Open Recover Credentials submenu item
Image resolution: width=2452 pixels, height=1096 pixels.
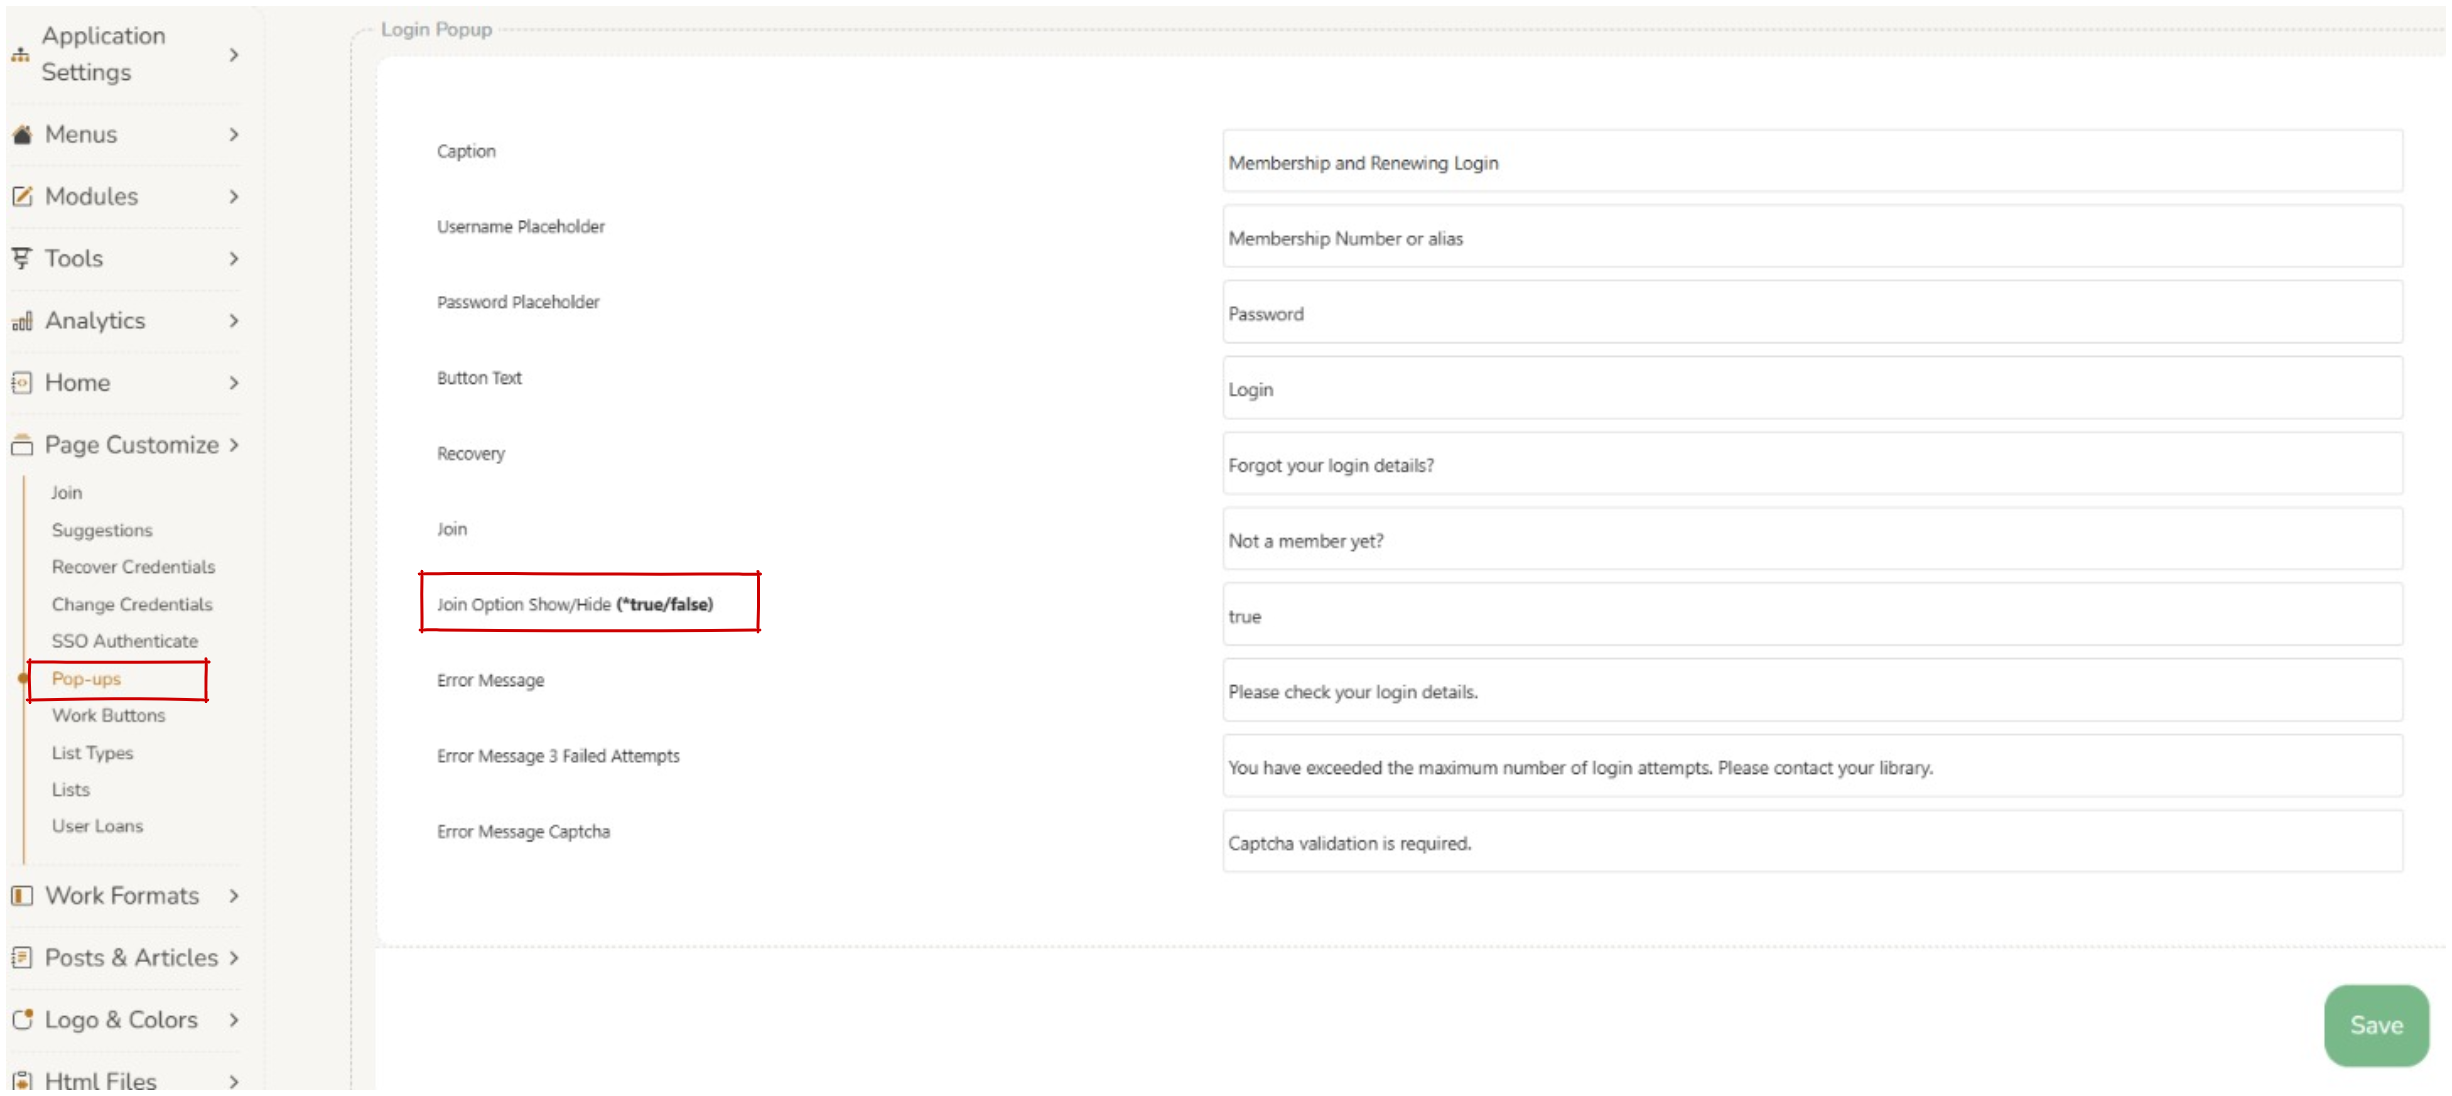pos(133,567)
